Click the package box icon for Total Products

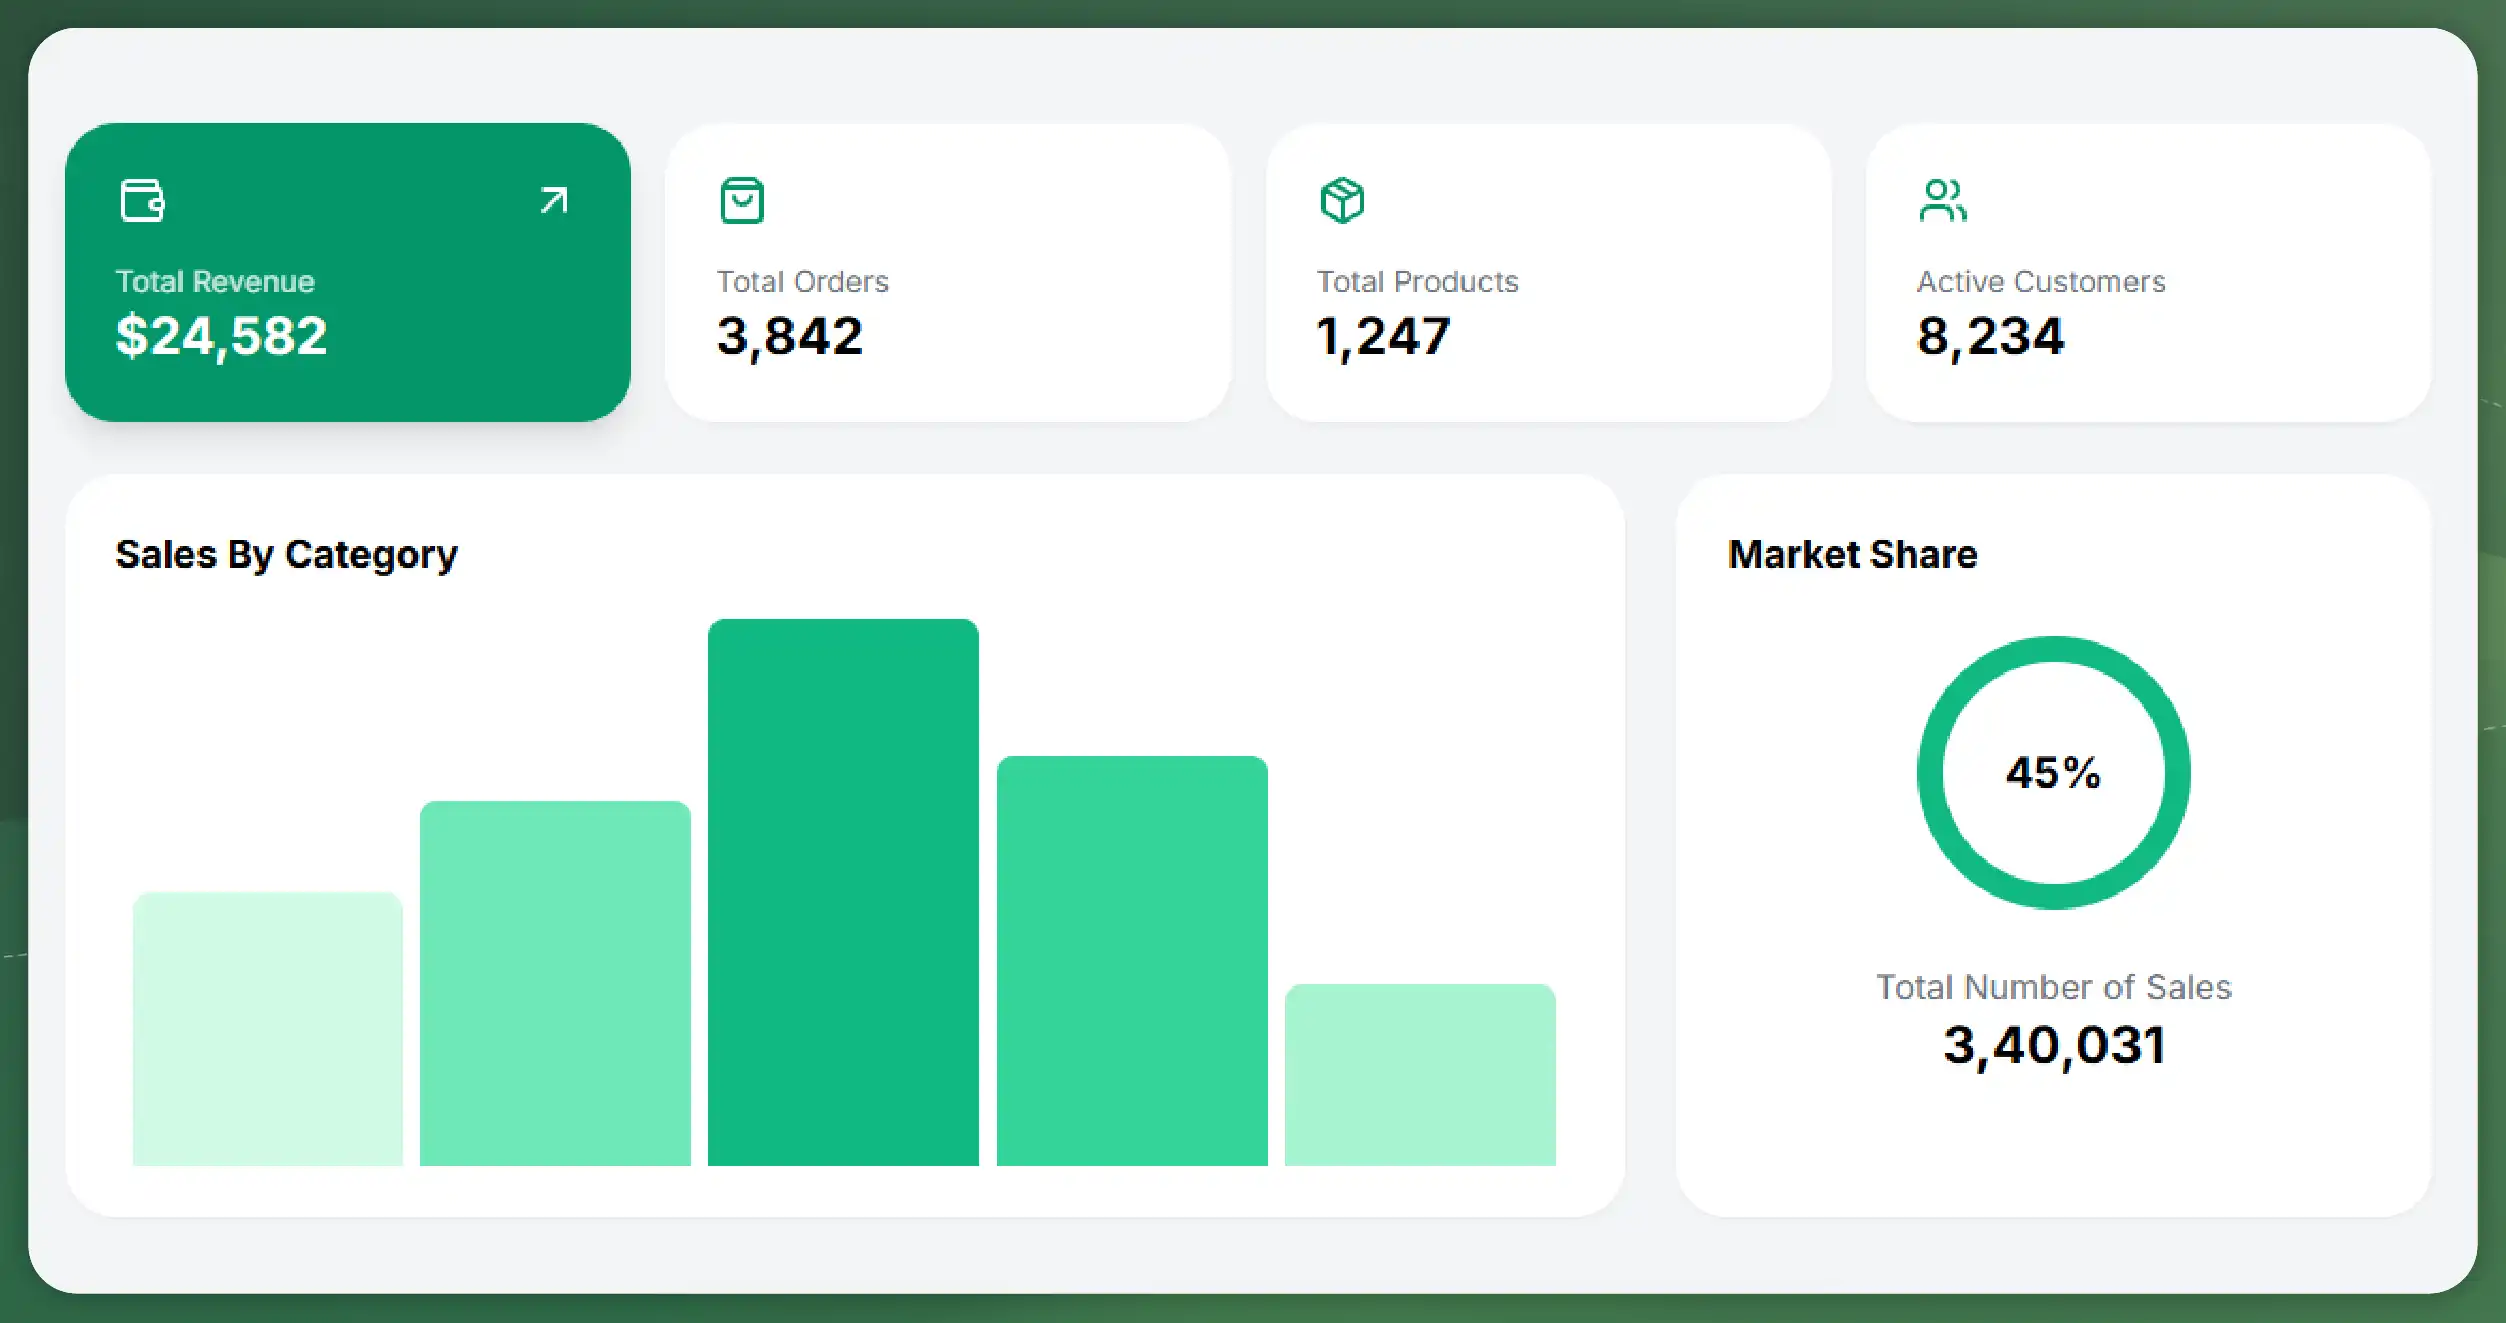[1342, 200]
